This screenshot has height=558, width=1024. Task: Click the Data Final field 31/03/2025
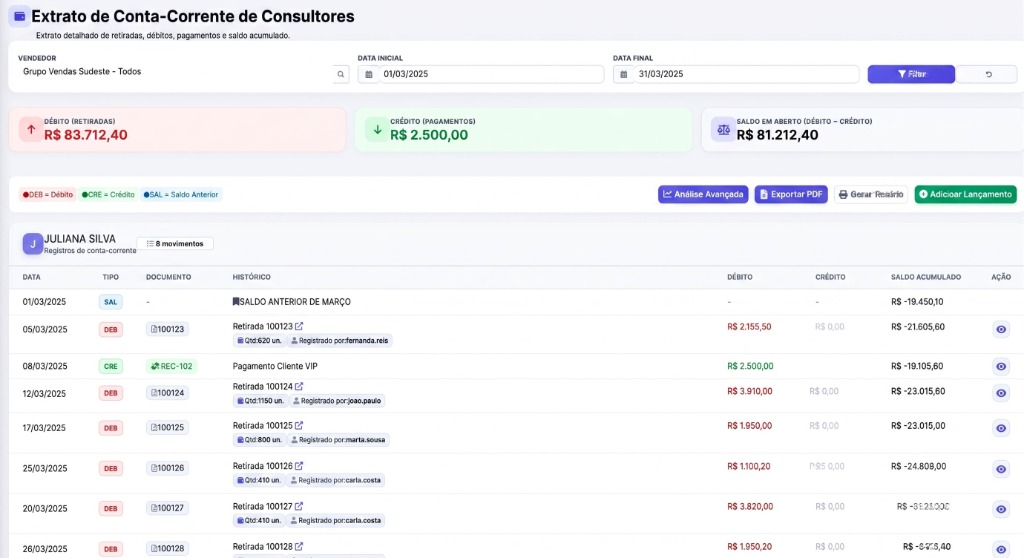(x=746, y=74)
